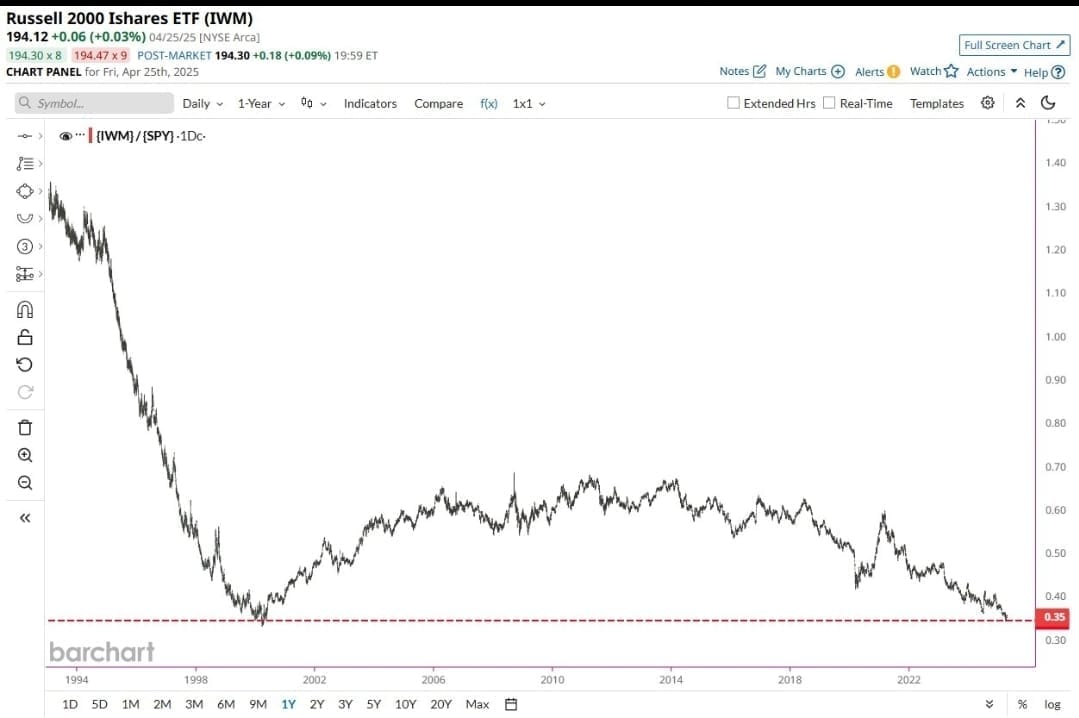Screen dimensions: 1079x718
Task: Activate the magnet snap tool
Action: 25,310
